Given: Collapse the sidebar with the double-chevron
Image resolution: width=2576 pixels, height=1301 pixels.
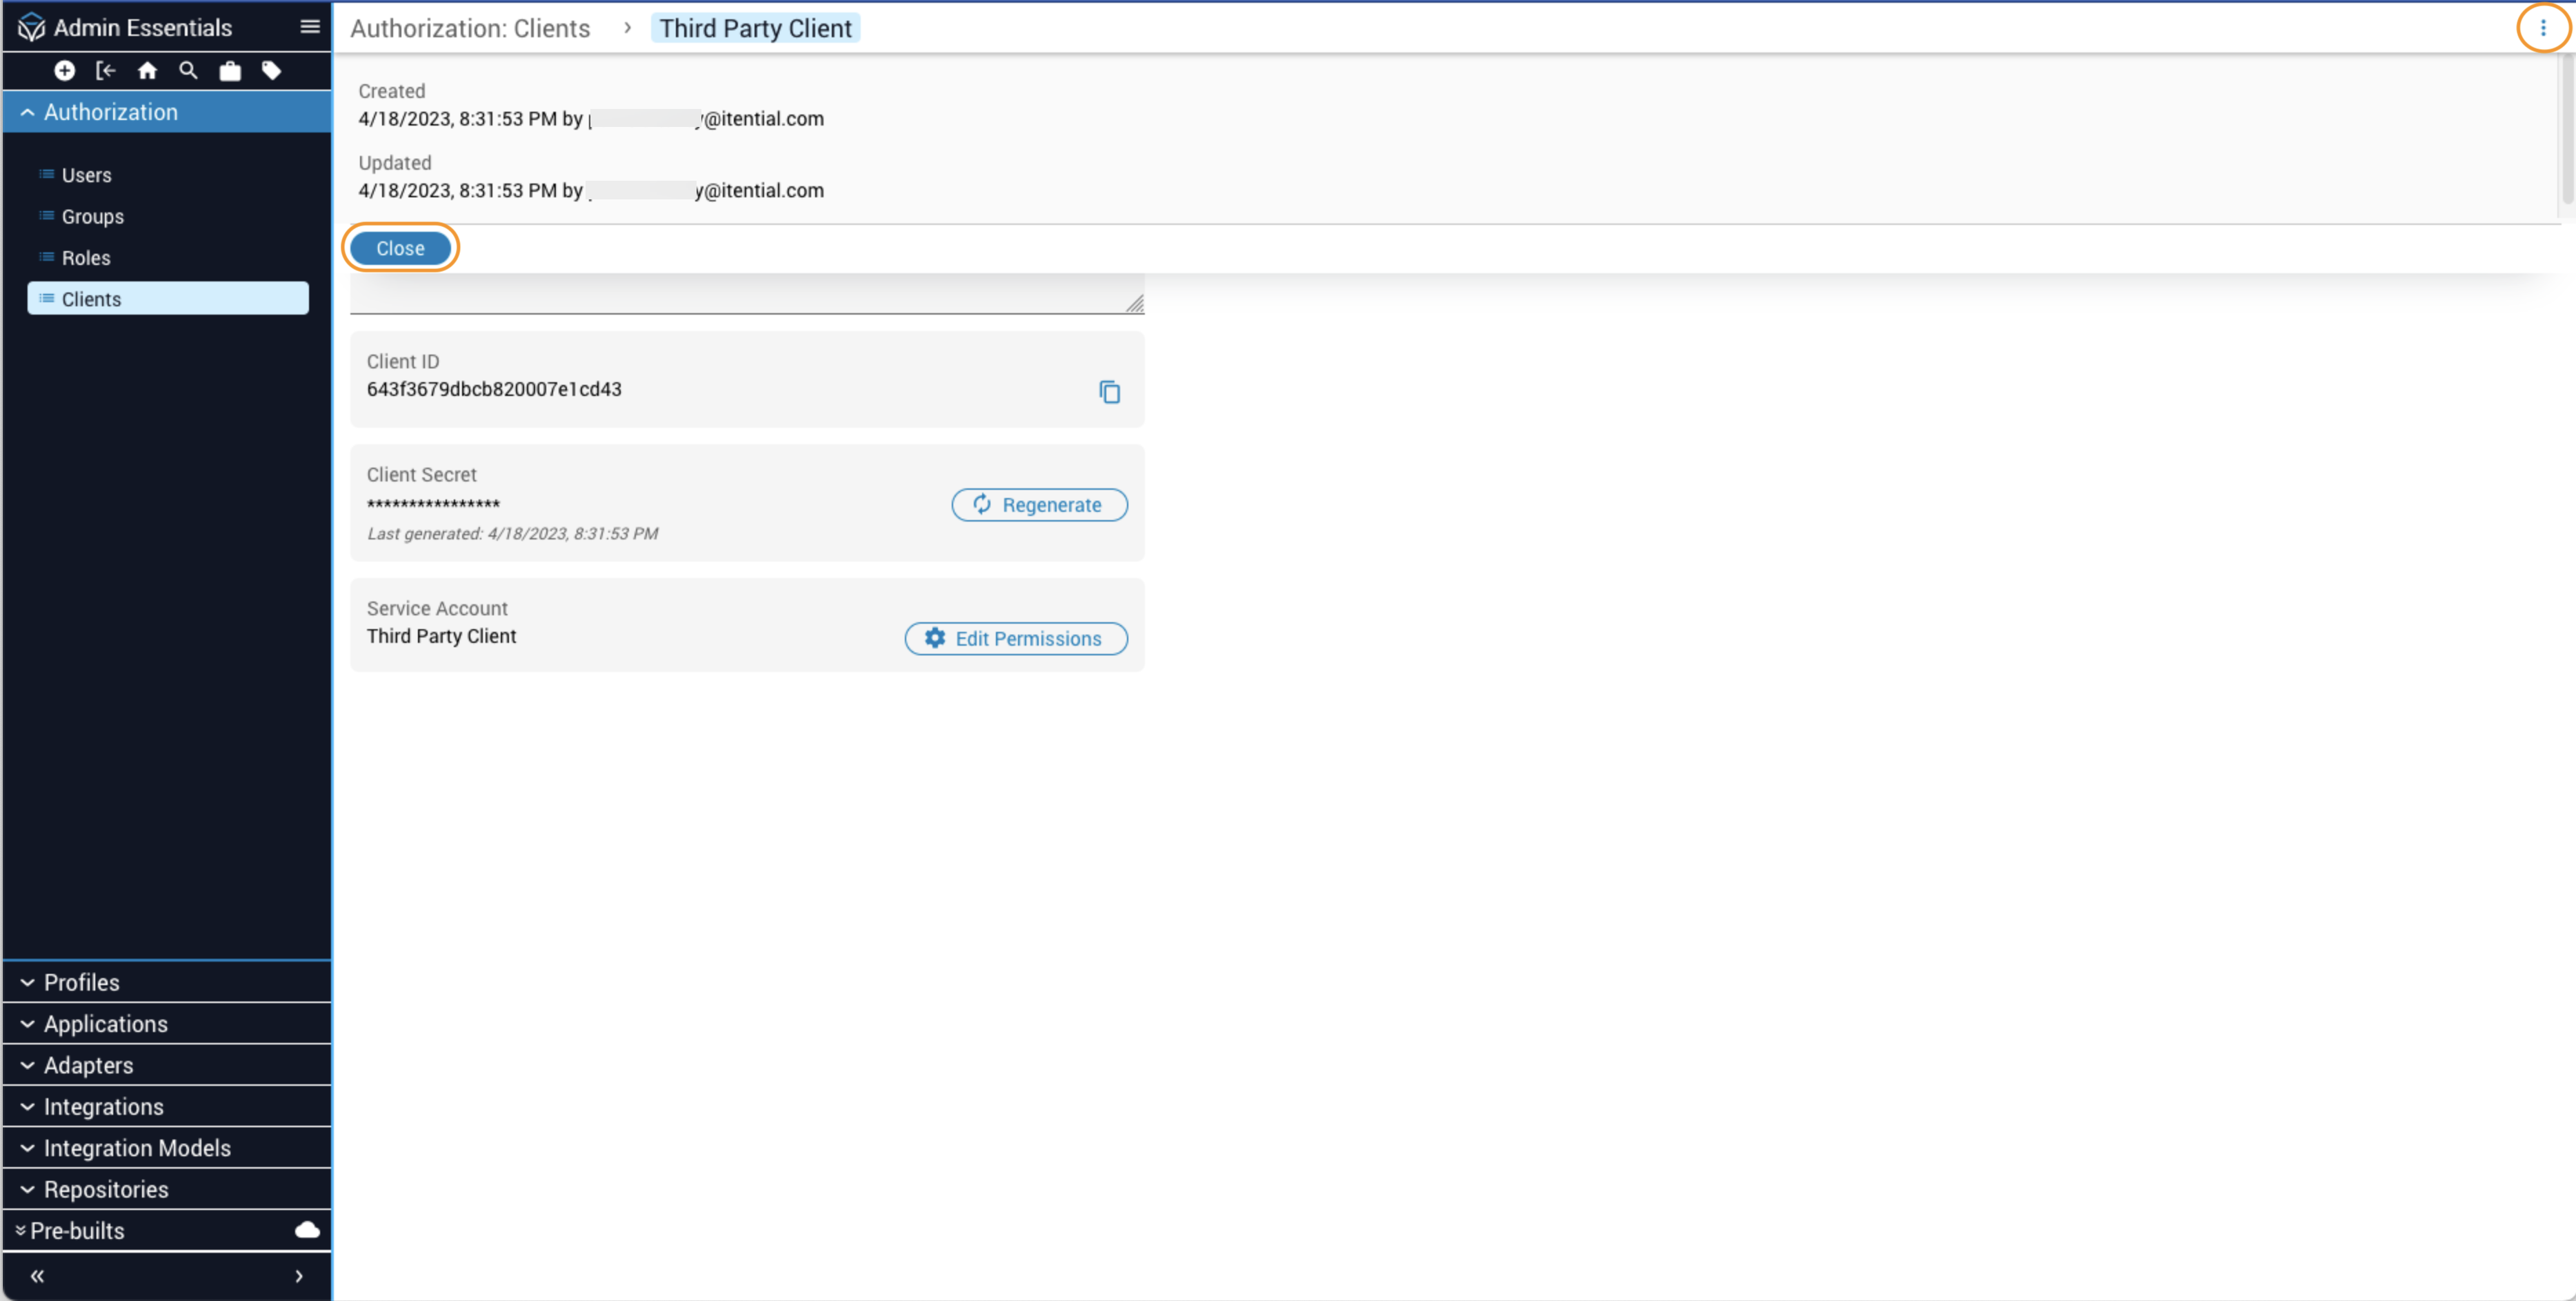Looking at the screenshot, I should click(x=37, y=1275).
